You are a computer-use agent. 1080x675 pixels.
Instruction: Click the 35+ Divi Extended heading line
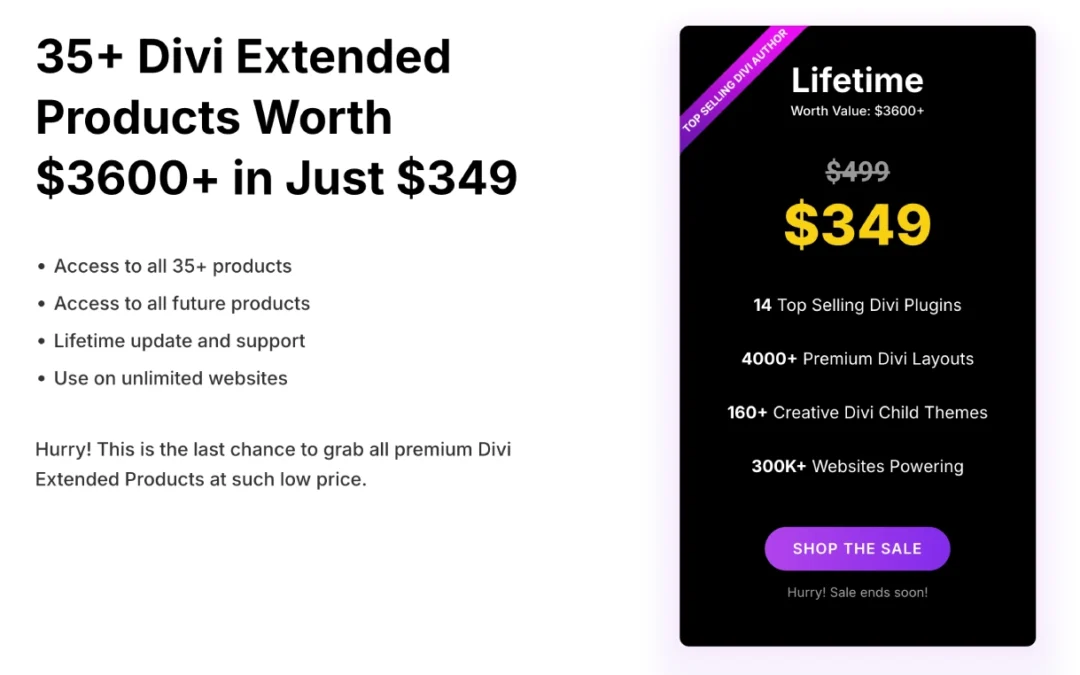(243, 57)
